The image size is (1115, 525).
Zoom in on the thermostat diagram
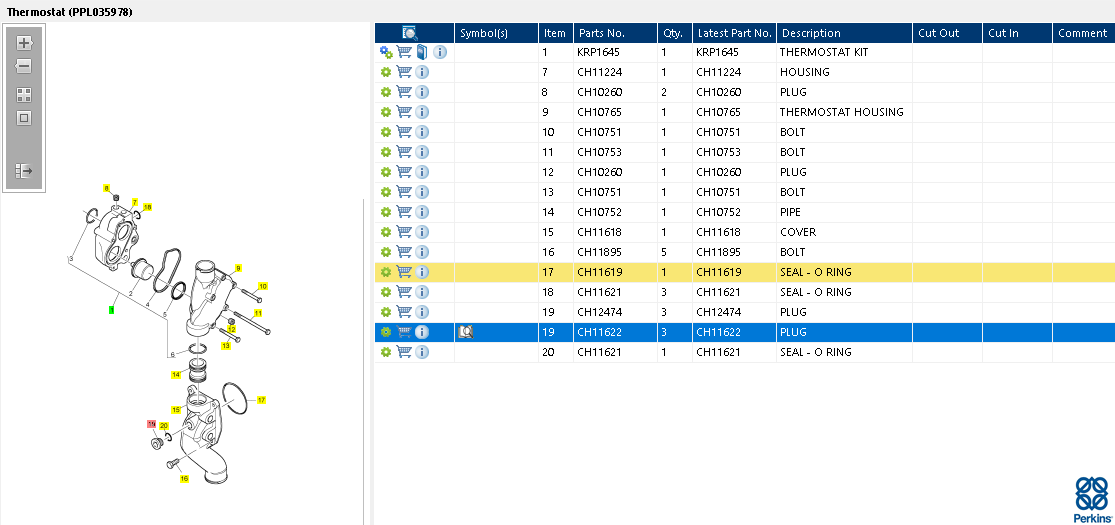(x=24, y=43)
